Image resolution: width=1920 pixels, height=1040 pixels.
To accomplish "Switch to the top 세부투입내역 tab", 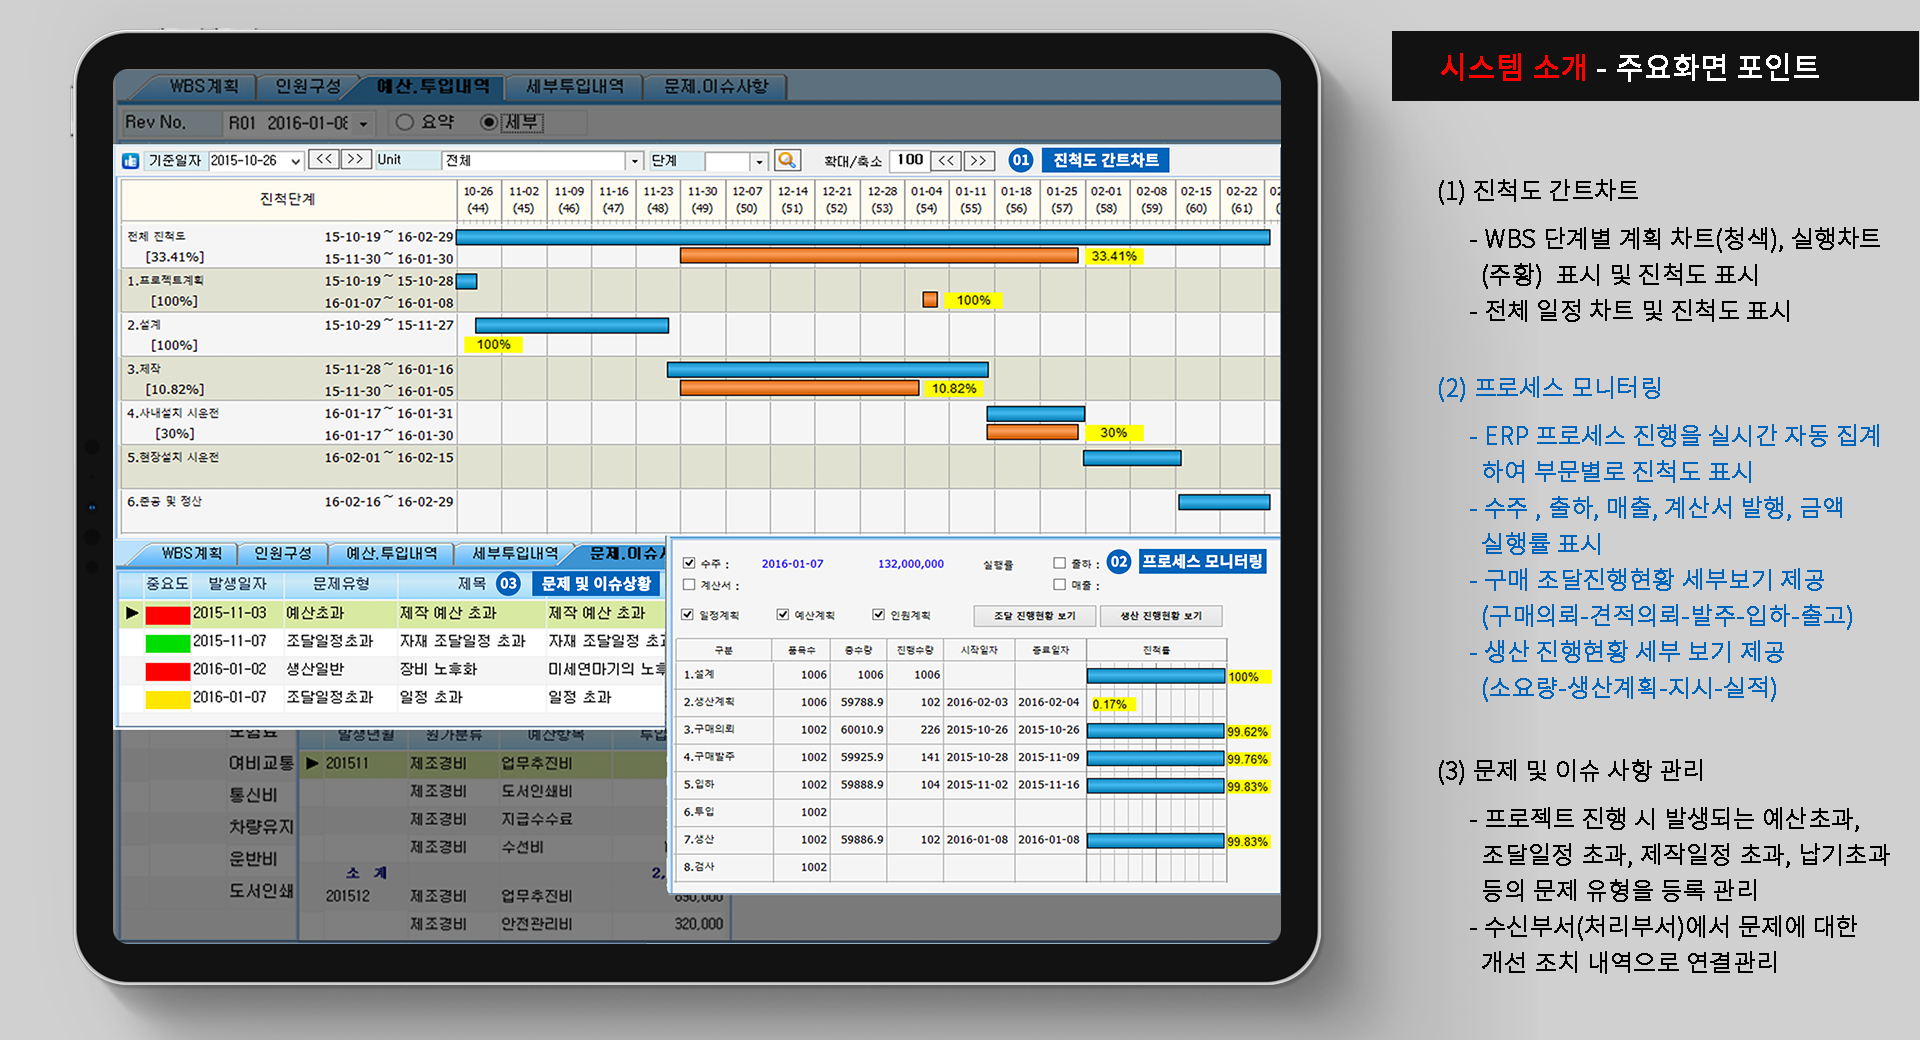I will click(x=574, y=87).
